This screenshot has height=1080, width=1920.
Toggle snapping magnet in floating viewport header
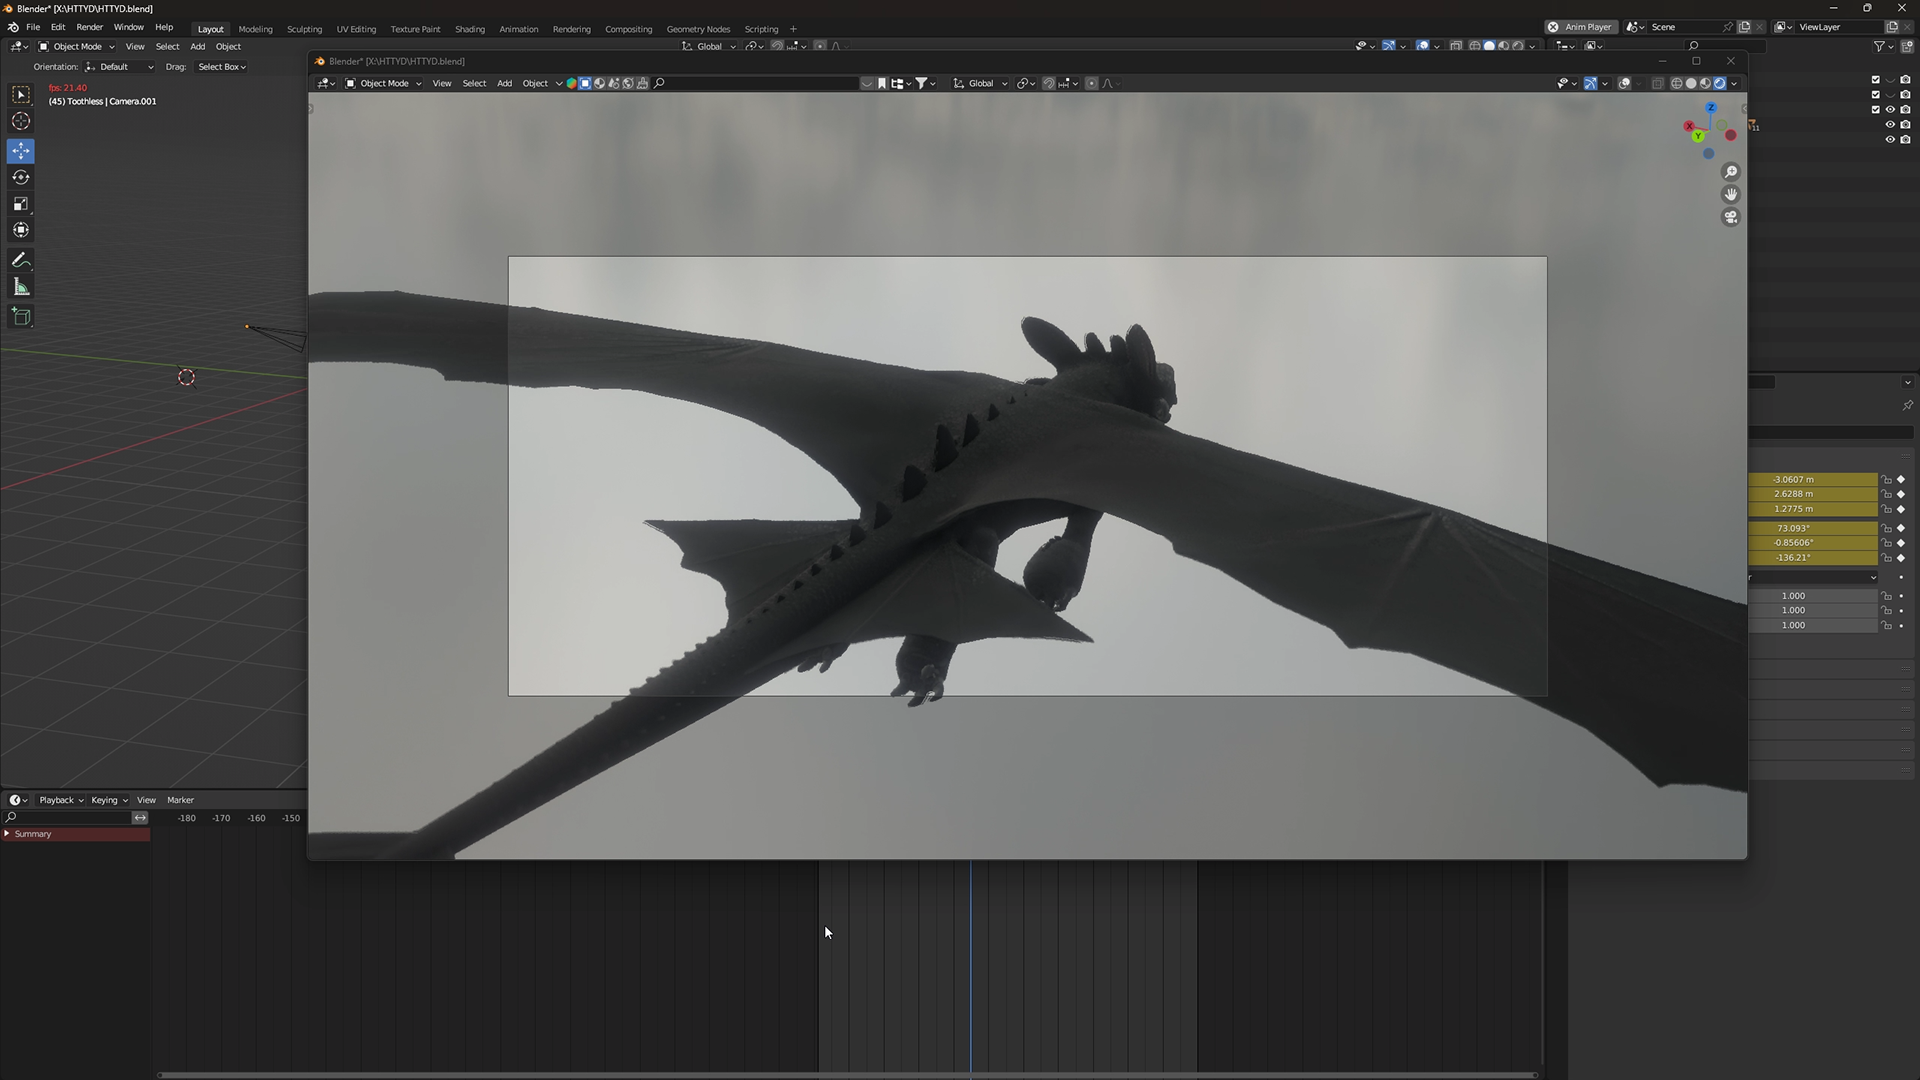click(1048, 83)
